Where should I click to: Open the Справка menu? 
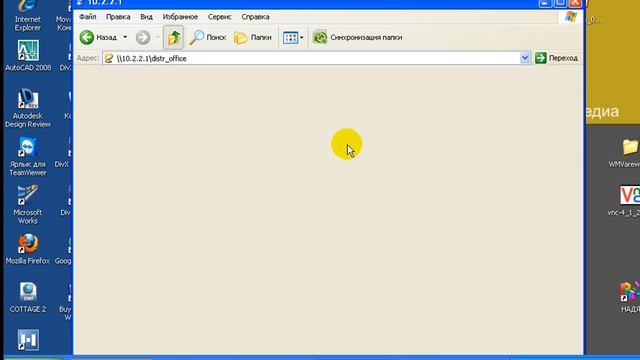coord(255,17)
